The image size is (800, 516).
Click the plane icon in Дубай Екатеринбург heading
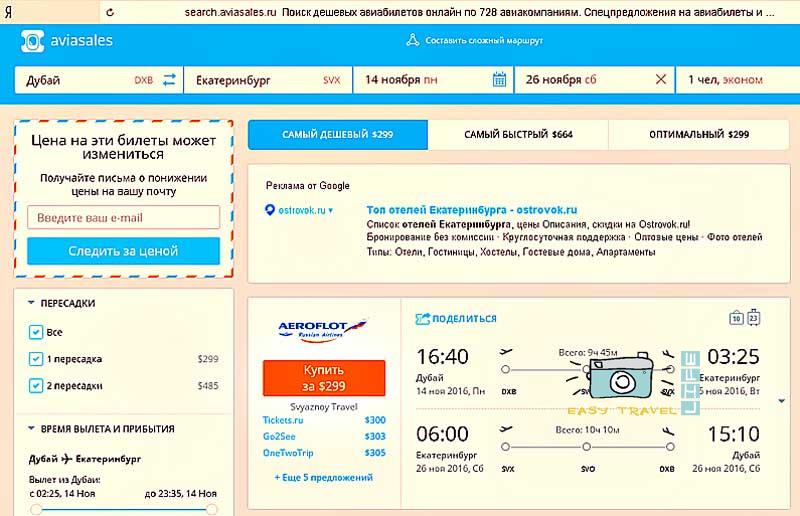pos(66,459)
